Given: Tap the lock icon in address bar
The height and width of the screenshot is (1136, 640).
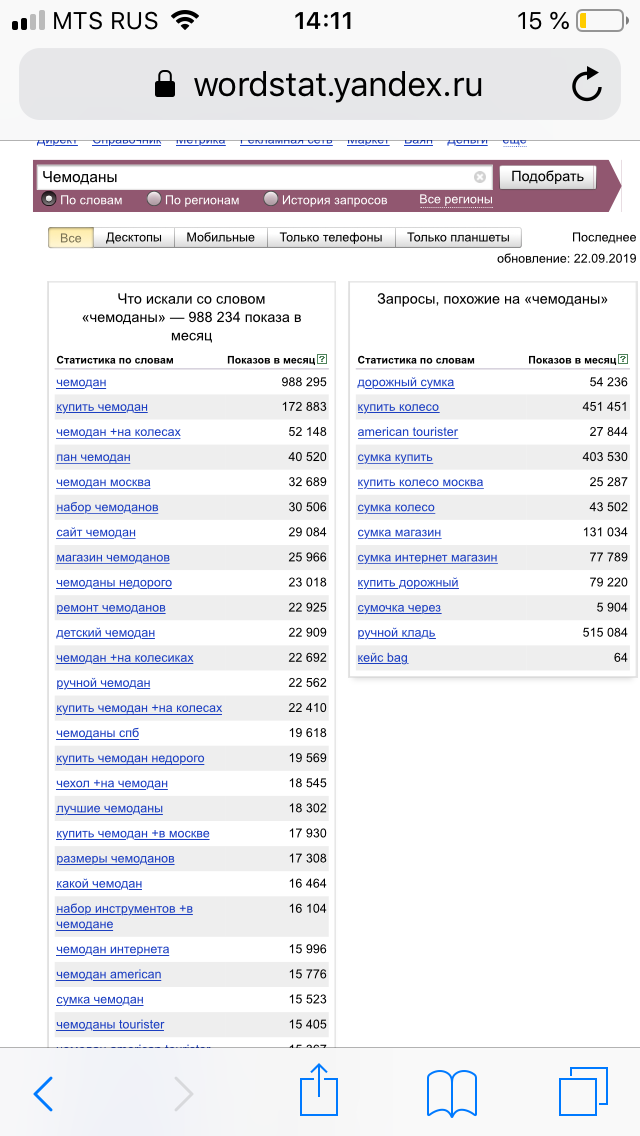Looking at the screenshot, I should pos(166,85).
